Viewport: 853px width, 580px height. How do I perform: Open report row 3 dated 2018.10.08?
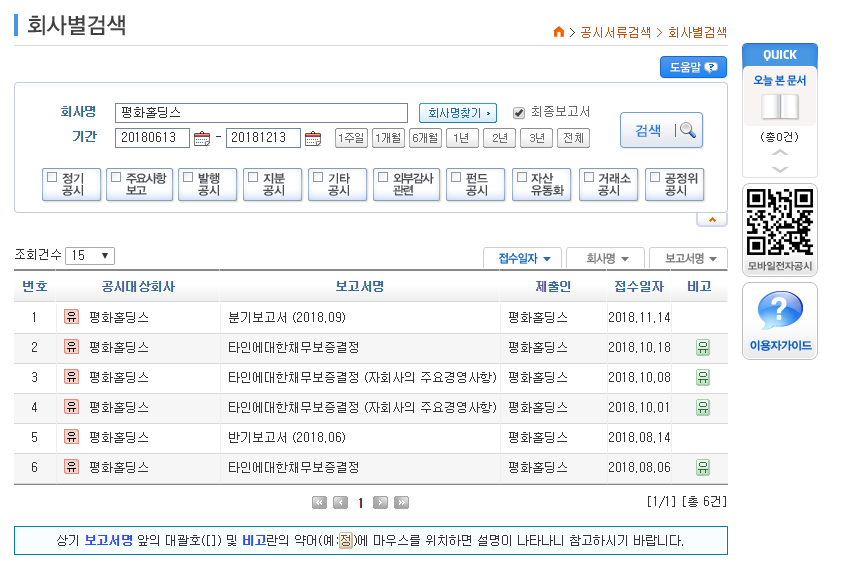[362, 377]
